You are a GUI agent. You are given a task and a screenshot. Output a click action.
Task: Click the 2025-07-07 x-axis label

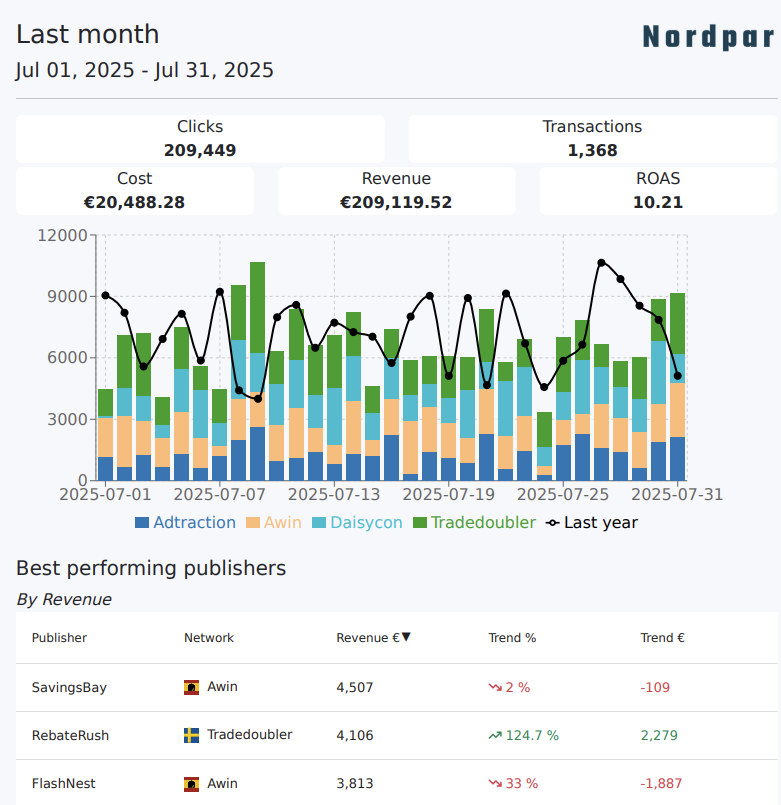tap(220, 494)
